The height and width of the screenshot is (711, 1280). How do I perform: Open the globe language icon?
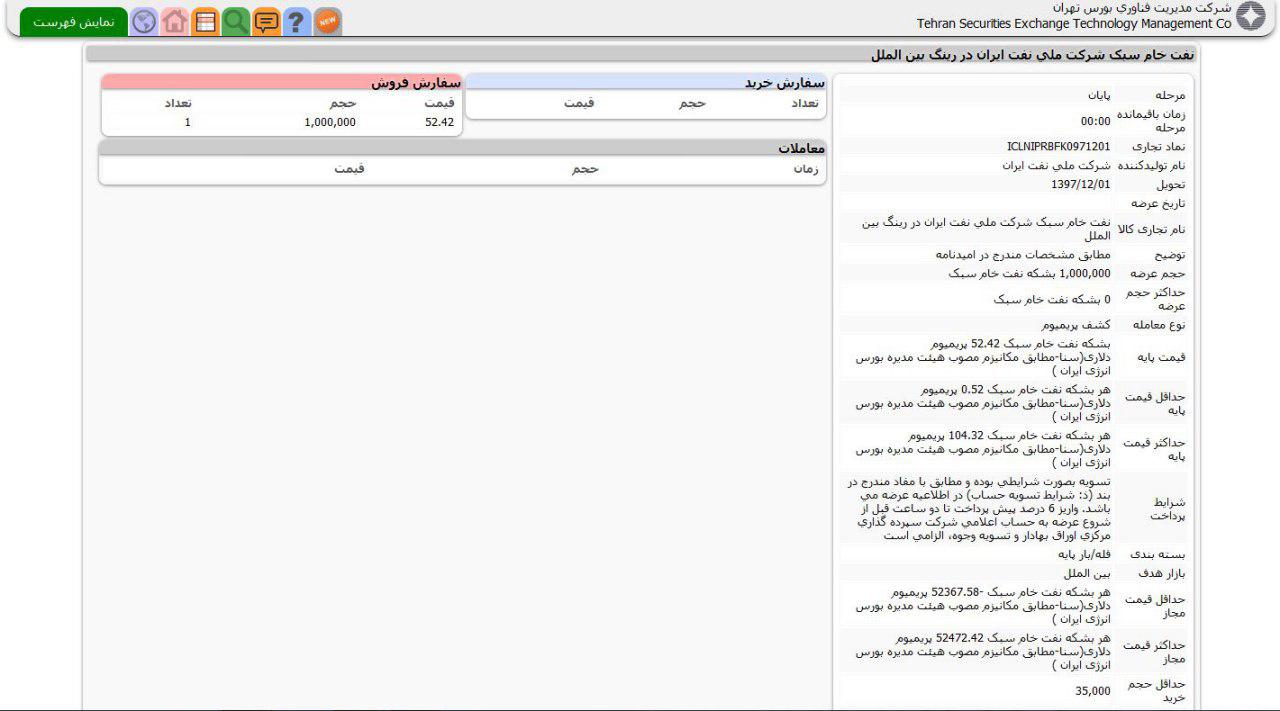pos(145,21)
